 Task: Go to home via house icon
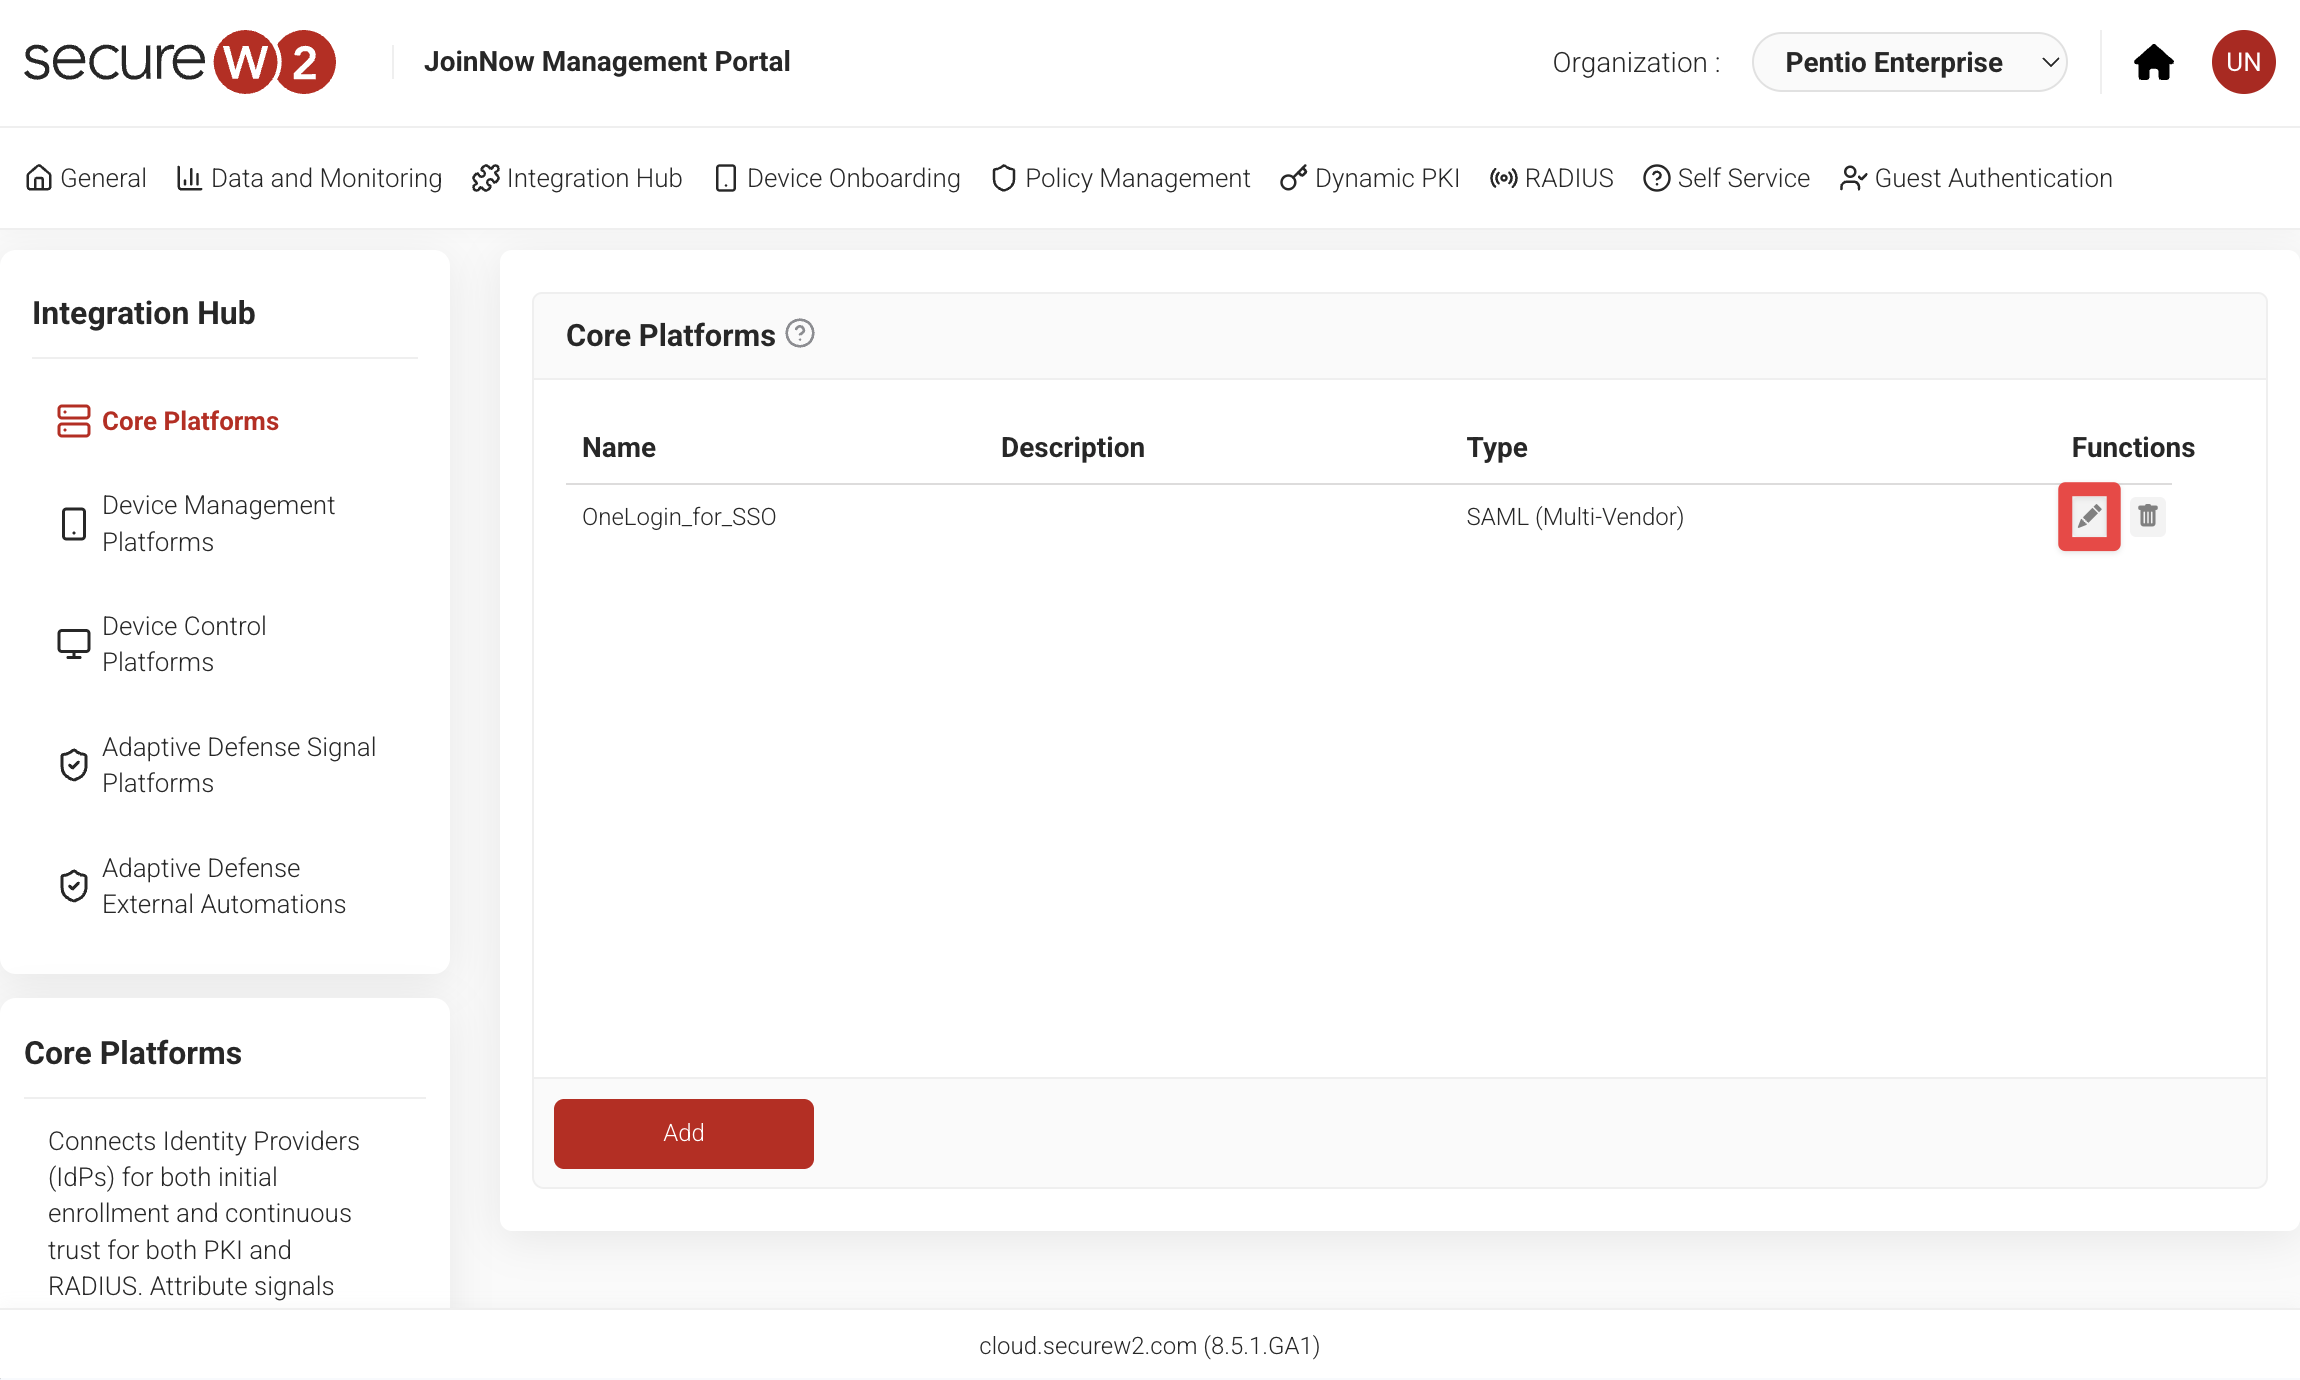pos(2154,62)
